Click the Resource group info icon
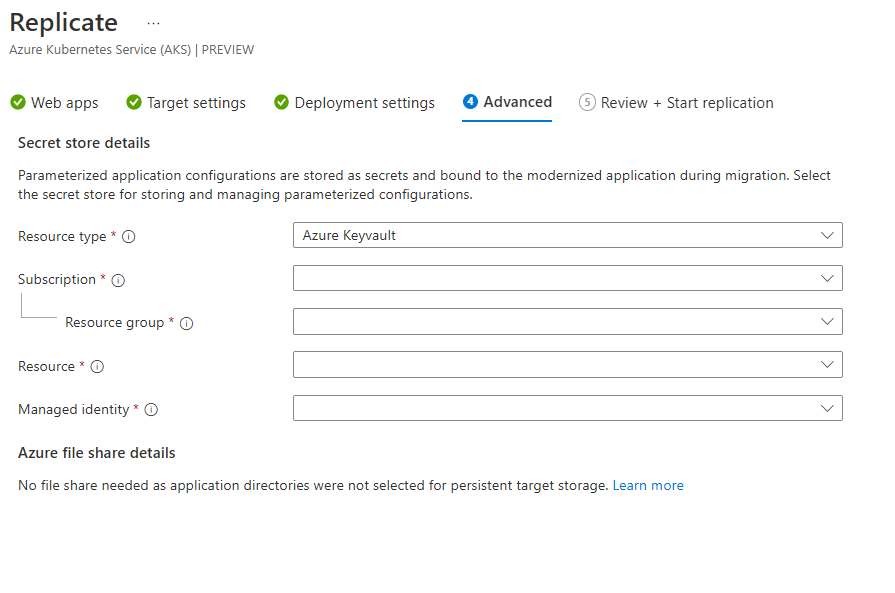 click(x=187, y=324)
